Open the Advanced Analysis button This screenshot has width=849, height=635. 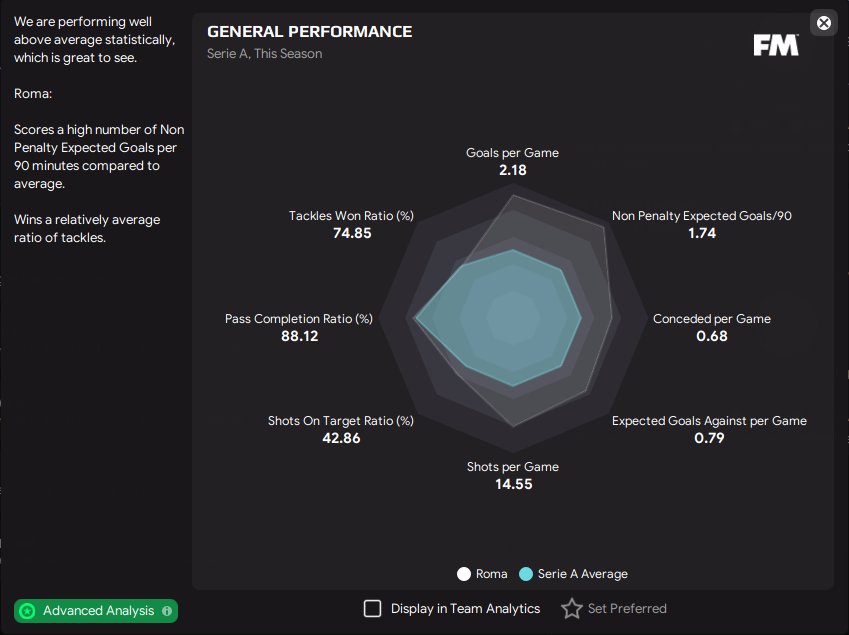(97, 610)
